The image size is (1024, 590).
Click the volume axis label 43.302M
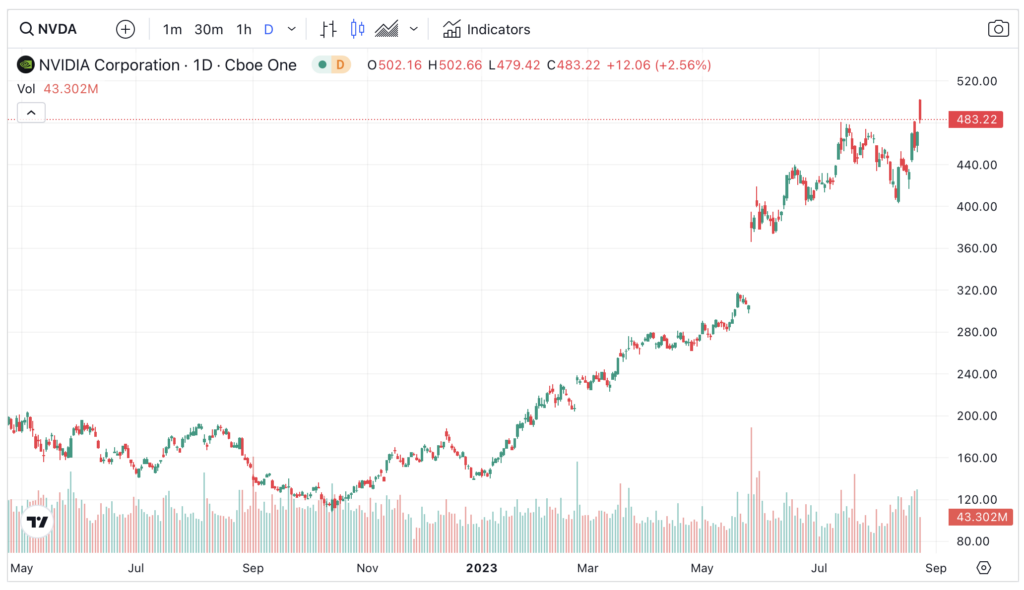[980, 517]
